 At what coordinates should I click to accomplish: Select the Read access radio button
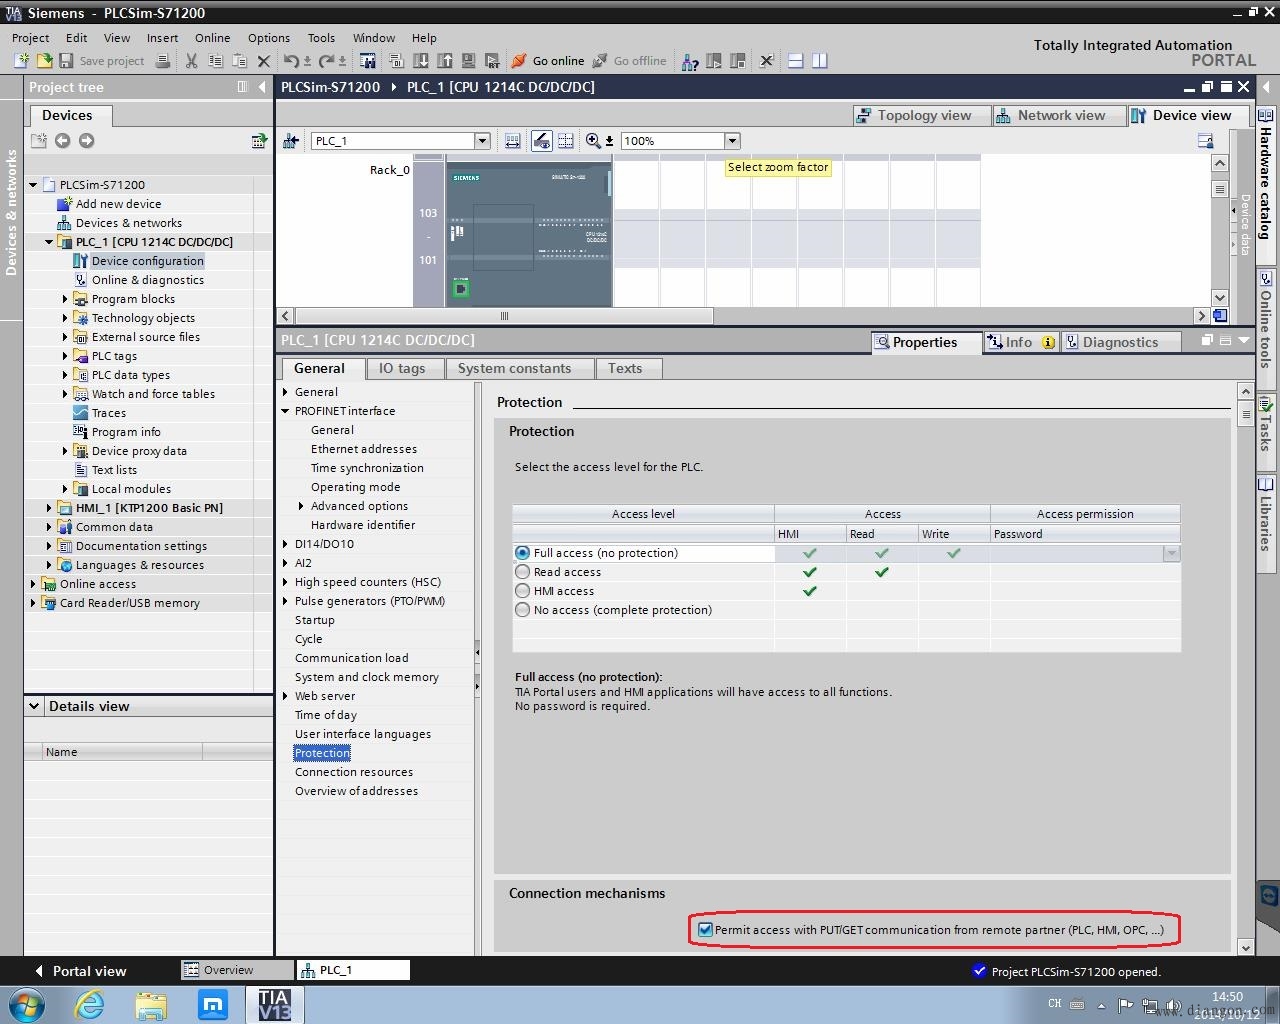click(x=522, y=572)
